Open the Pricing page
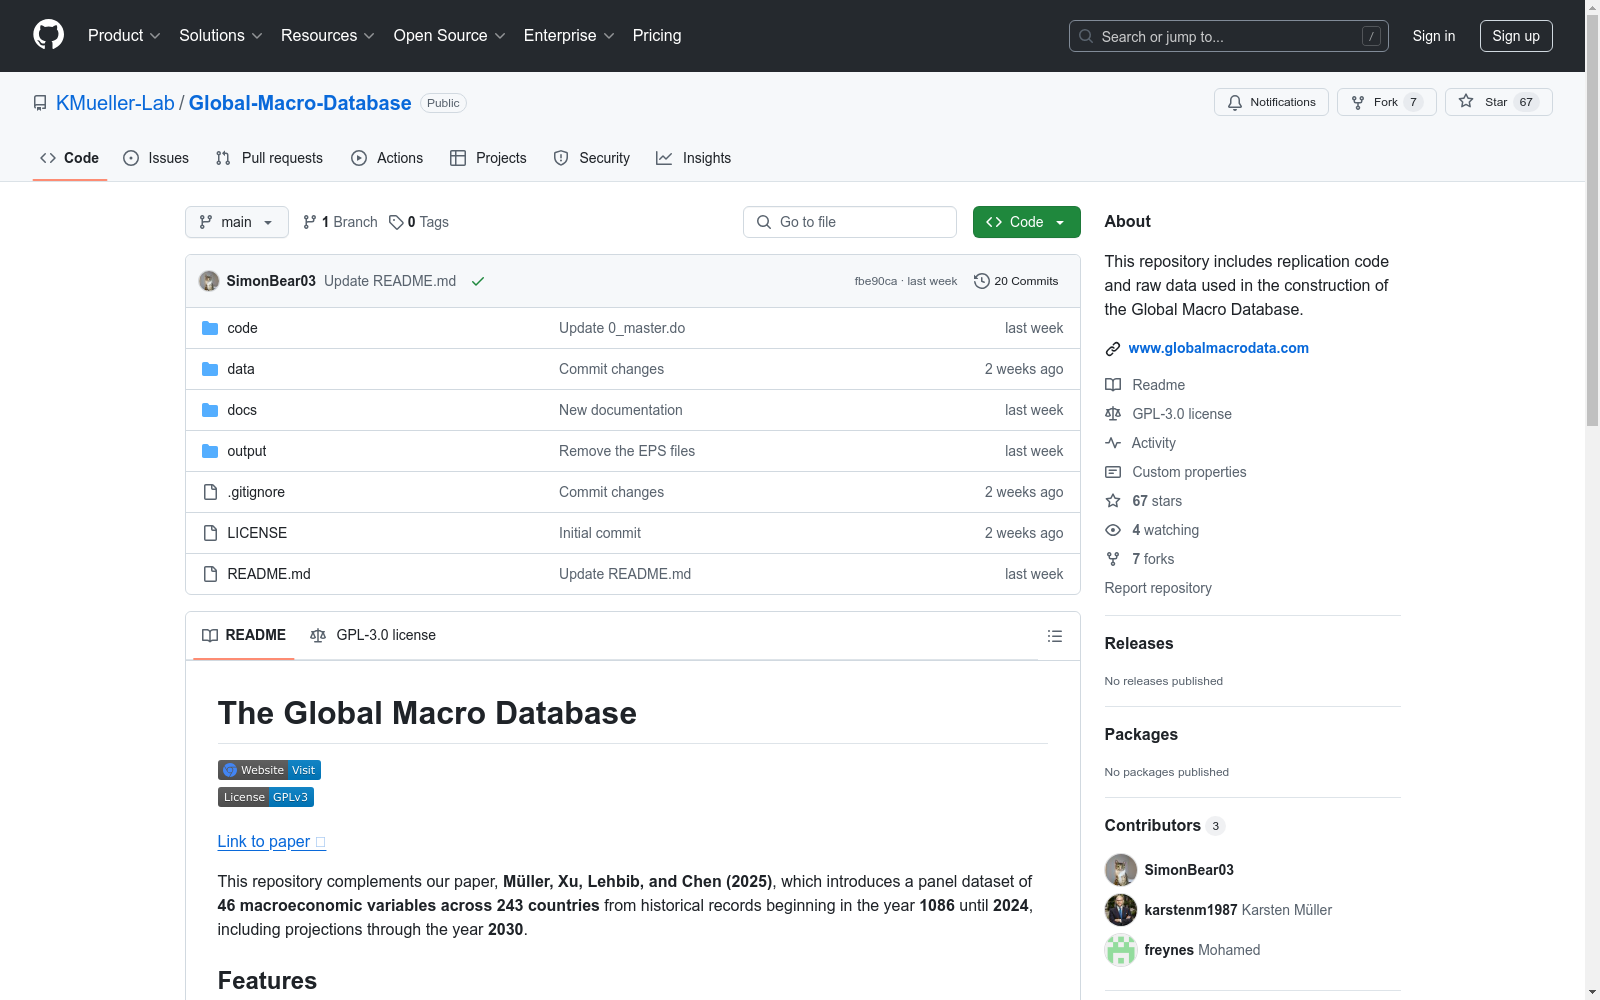Screen dimensions: 1600x1000 tap(657, 35)
